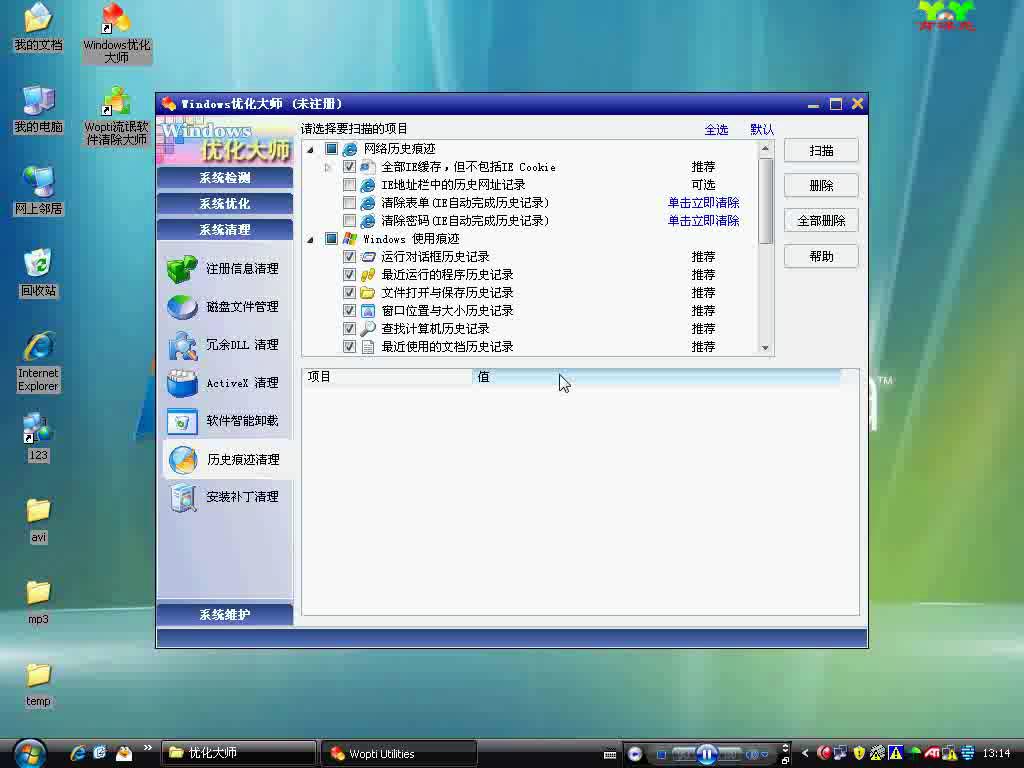Open Internet Explorer desktop icon
This screenshot has width=1024, height=768.
tap(38, 362)
